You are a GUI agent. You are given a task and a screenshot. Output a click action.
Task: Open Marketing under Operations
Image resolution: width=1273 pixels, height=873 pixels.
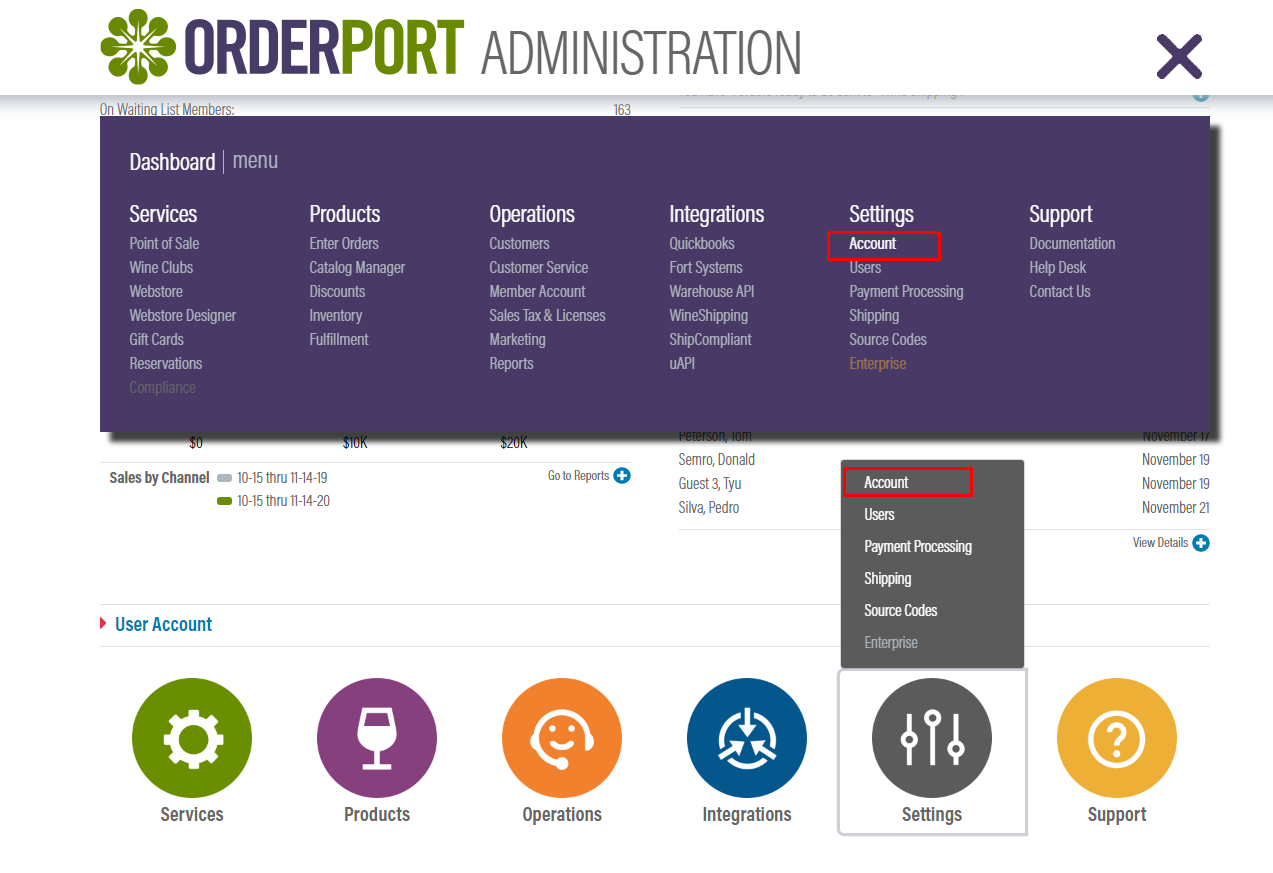coord(517,339)
